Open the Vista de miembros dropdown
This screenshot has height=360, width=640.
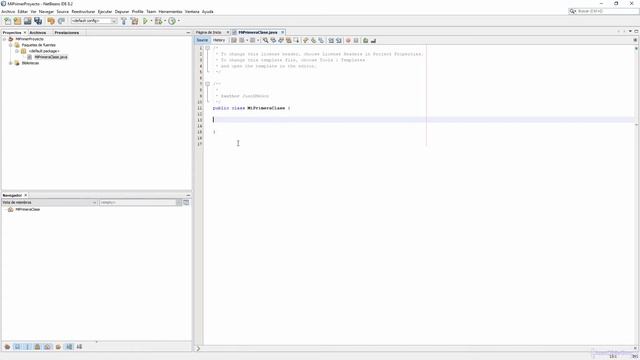(49, 202)
